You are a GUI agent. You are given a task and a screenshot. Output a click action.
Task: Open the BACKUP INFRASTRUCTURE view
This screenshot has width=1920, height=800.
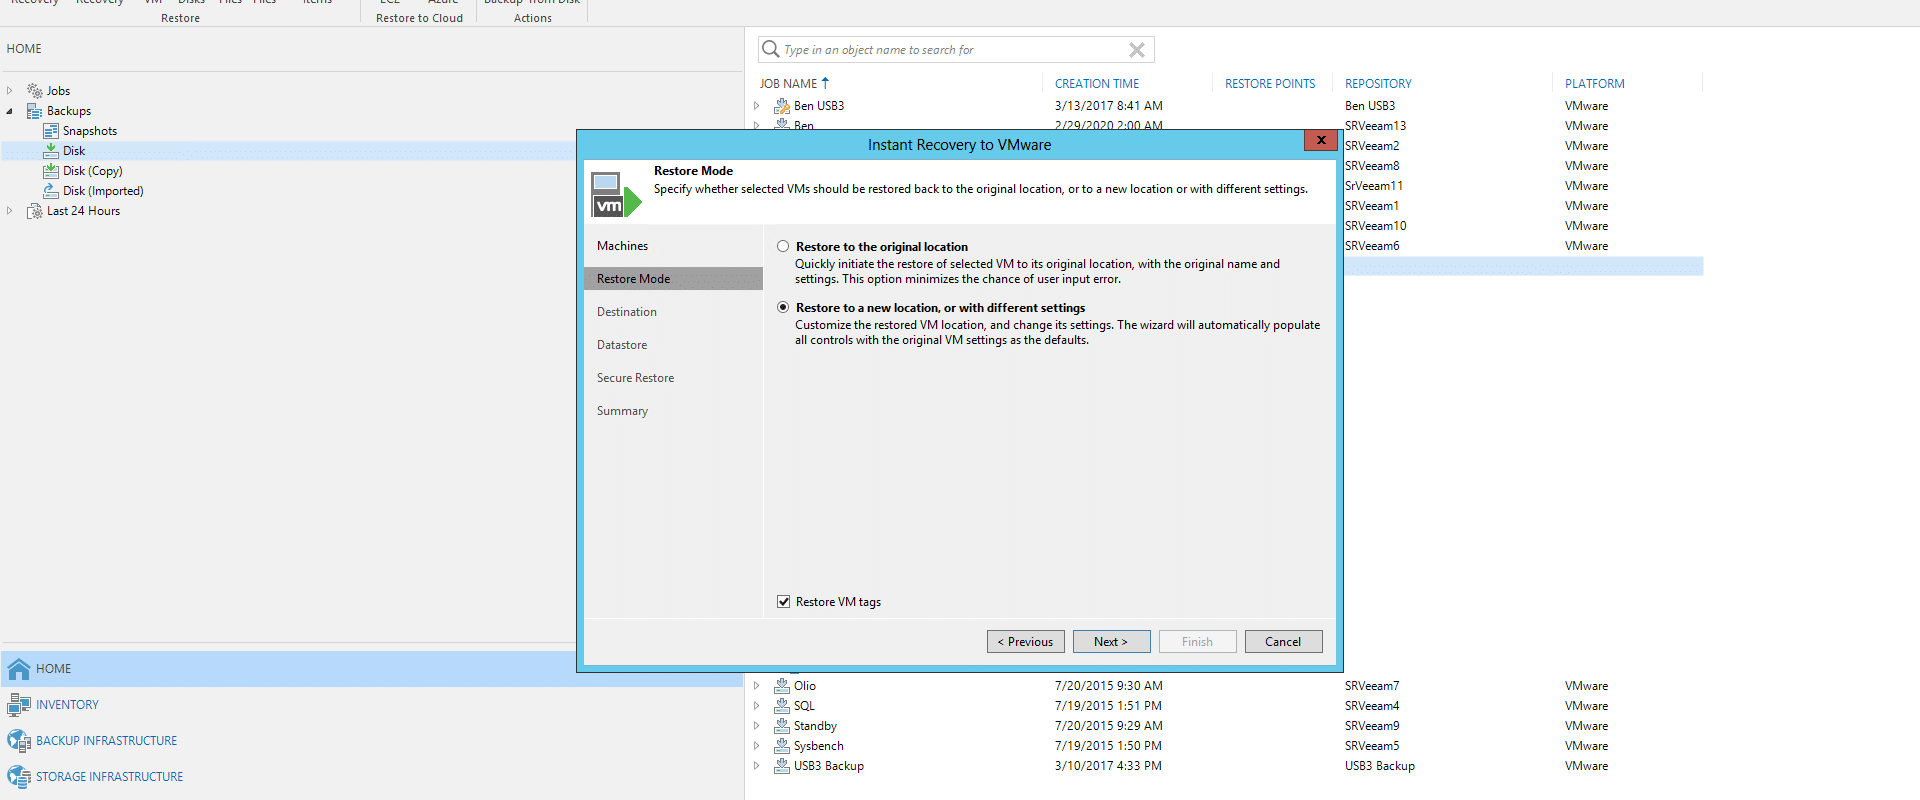[106, 741]
